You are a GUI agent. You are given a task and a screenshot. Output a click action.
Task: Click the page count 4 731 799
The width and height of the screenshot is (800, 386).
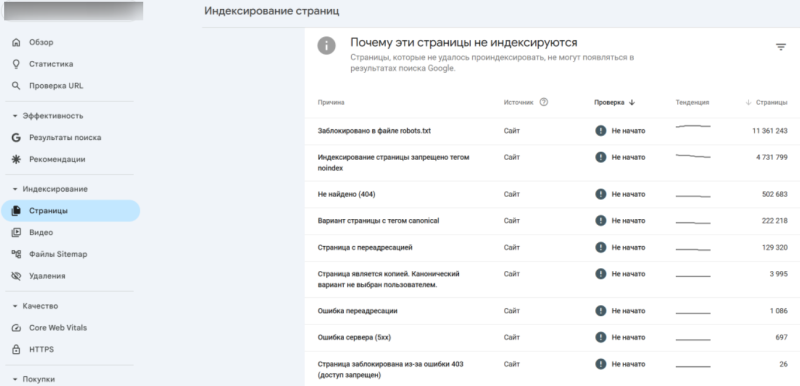point(772,158)
